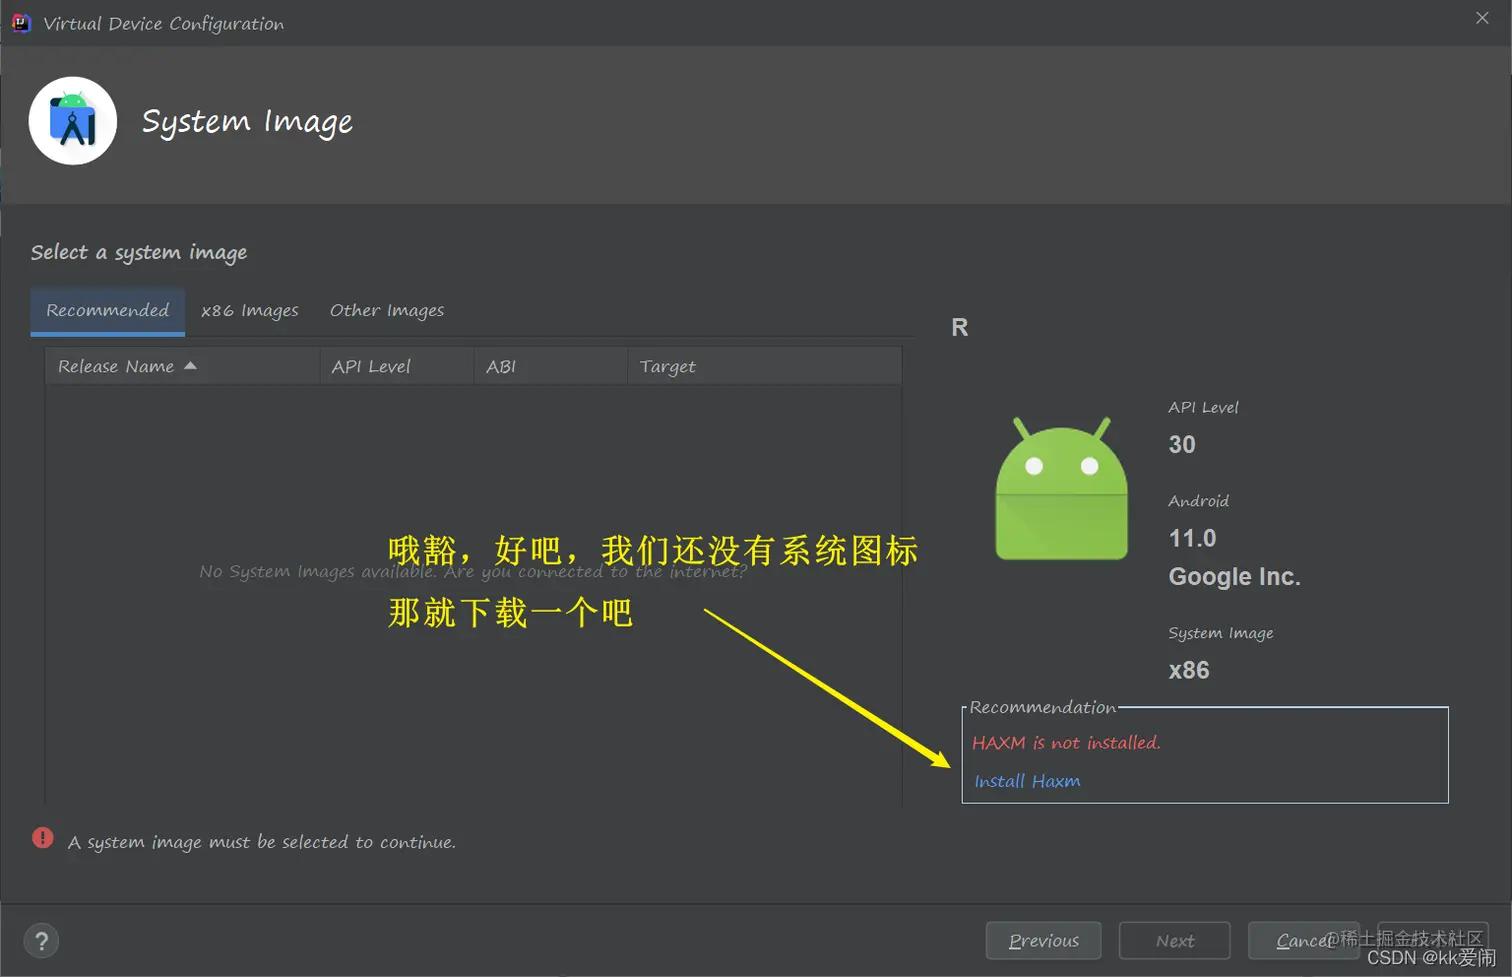The image size is (1512, 977).
Task: Click the API level value 30
Action: [x=1182, y=445]
